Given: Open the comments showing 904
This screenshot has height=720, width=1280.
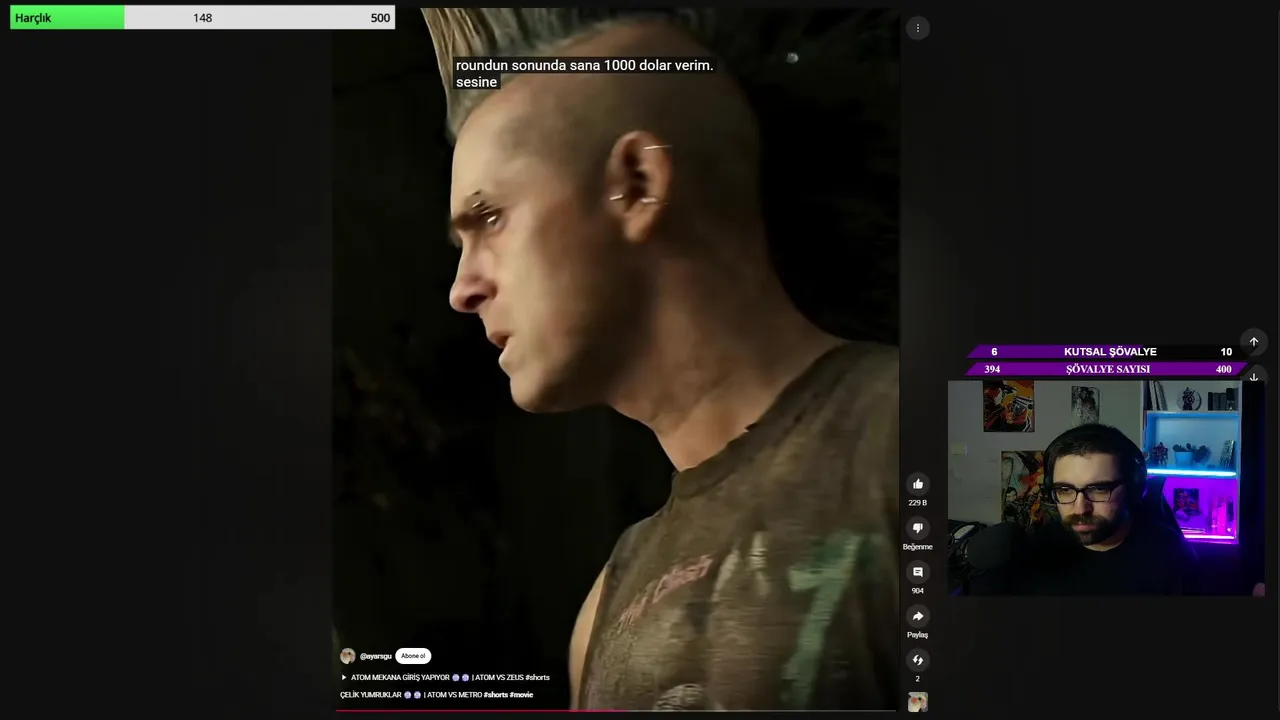Looking at the screenshot, I should point(917,572).
